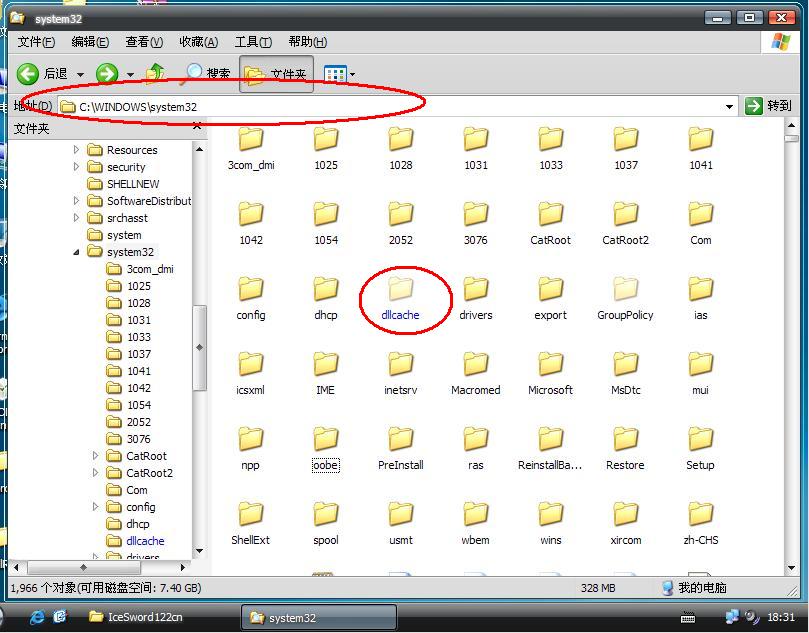Click the system32 taskbar button
The image size is (809, 633).
319,617
